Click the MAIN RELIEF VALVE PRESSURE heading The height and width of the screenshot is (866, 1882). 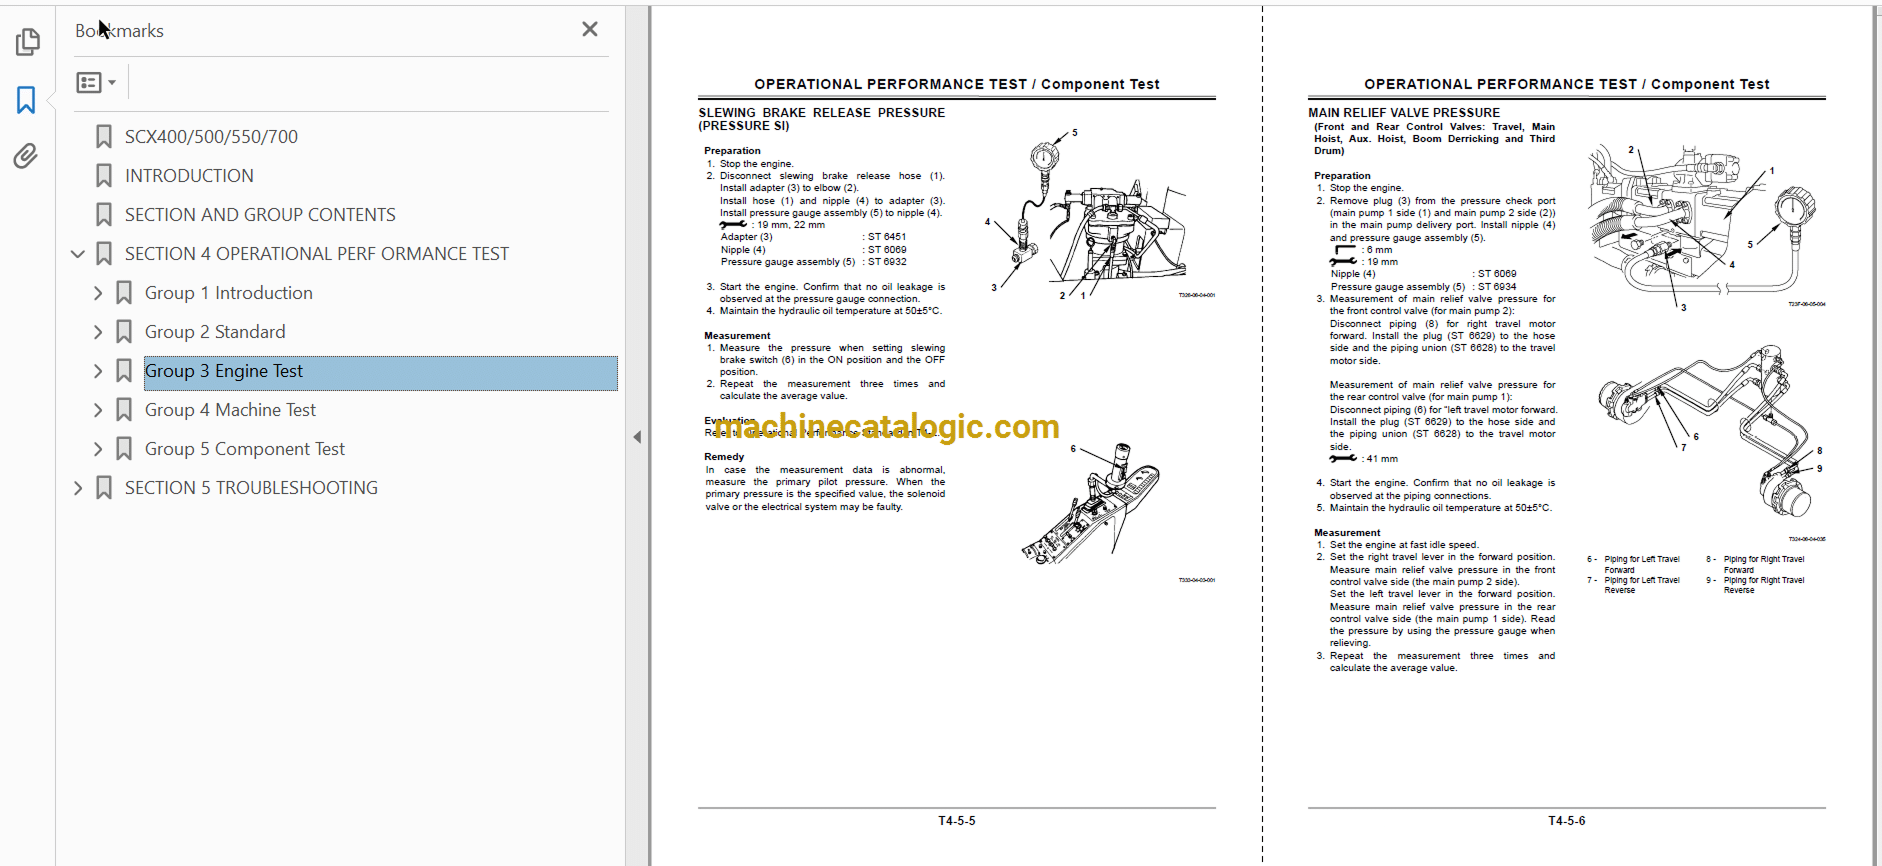(x=1404, y=113)
